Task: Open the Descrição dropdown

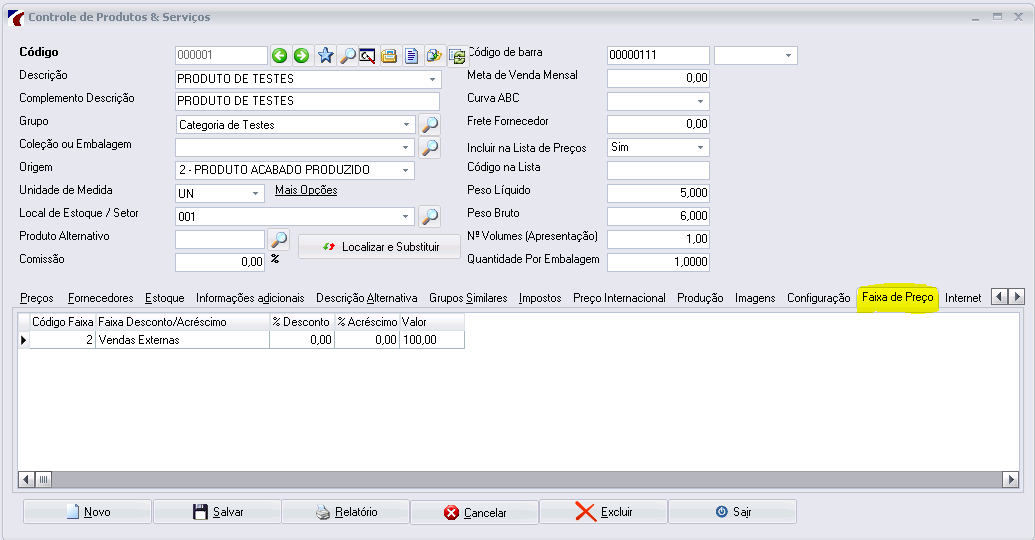Action: (432, 79)
